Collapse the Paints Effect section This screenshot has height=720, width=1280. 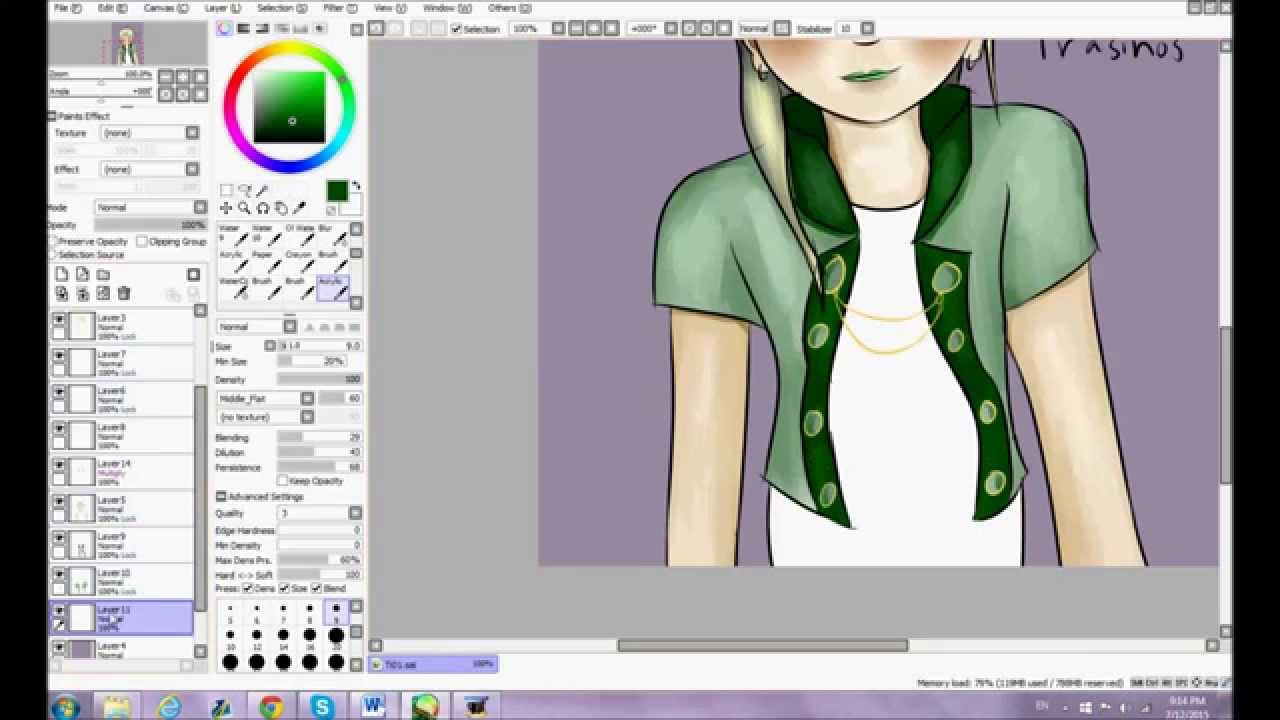(x=52, y=116)
